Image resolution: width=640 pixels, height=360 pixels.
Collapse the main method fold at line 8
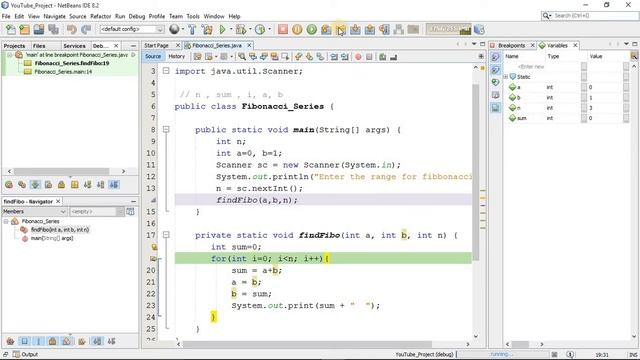click(166, 129)
